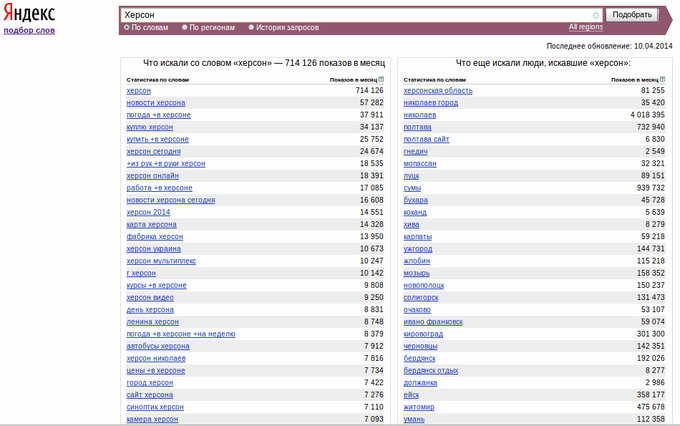
Task: Open the '+из рук +в руки херсон' link
Action: 166,164
